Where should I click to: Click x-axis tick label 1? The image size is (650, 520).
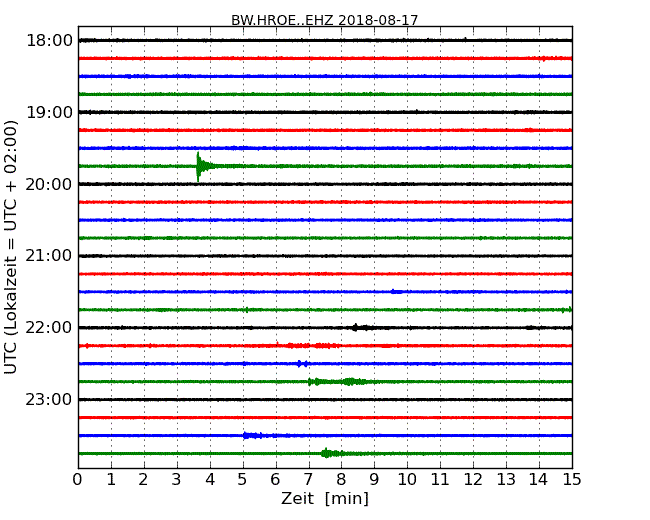click(x=111, y=480)
